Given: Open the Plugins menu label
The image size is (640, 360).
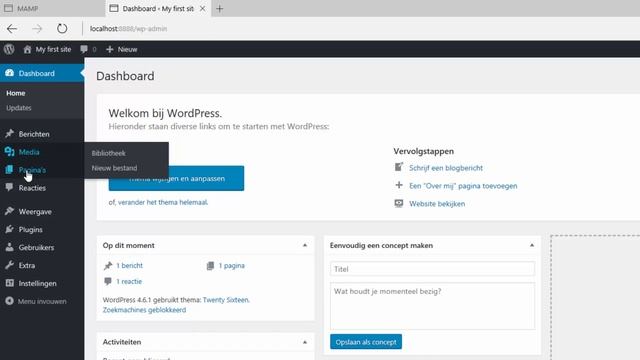Looking at the screenshot, I should (x=31, y=229).
